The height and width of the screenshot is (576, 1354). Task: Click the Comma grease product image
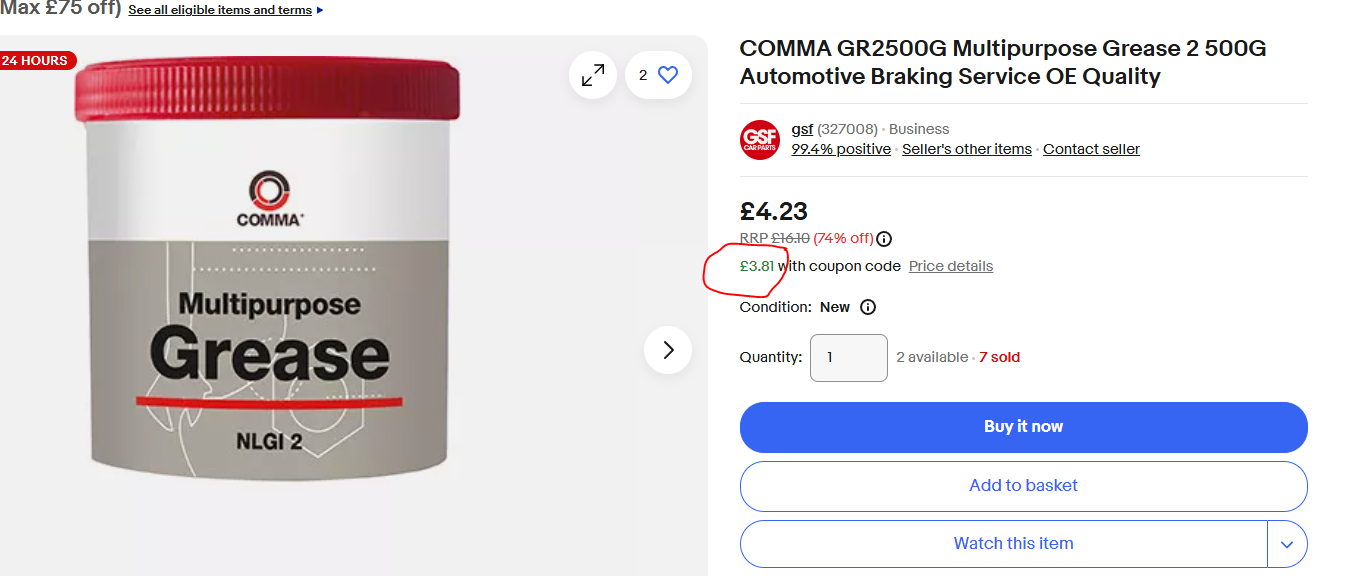tap(270, 270)
